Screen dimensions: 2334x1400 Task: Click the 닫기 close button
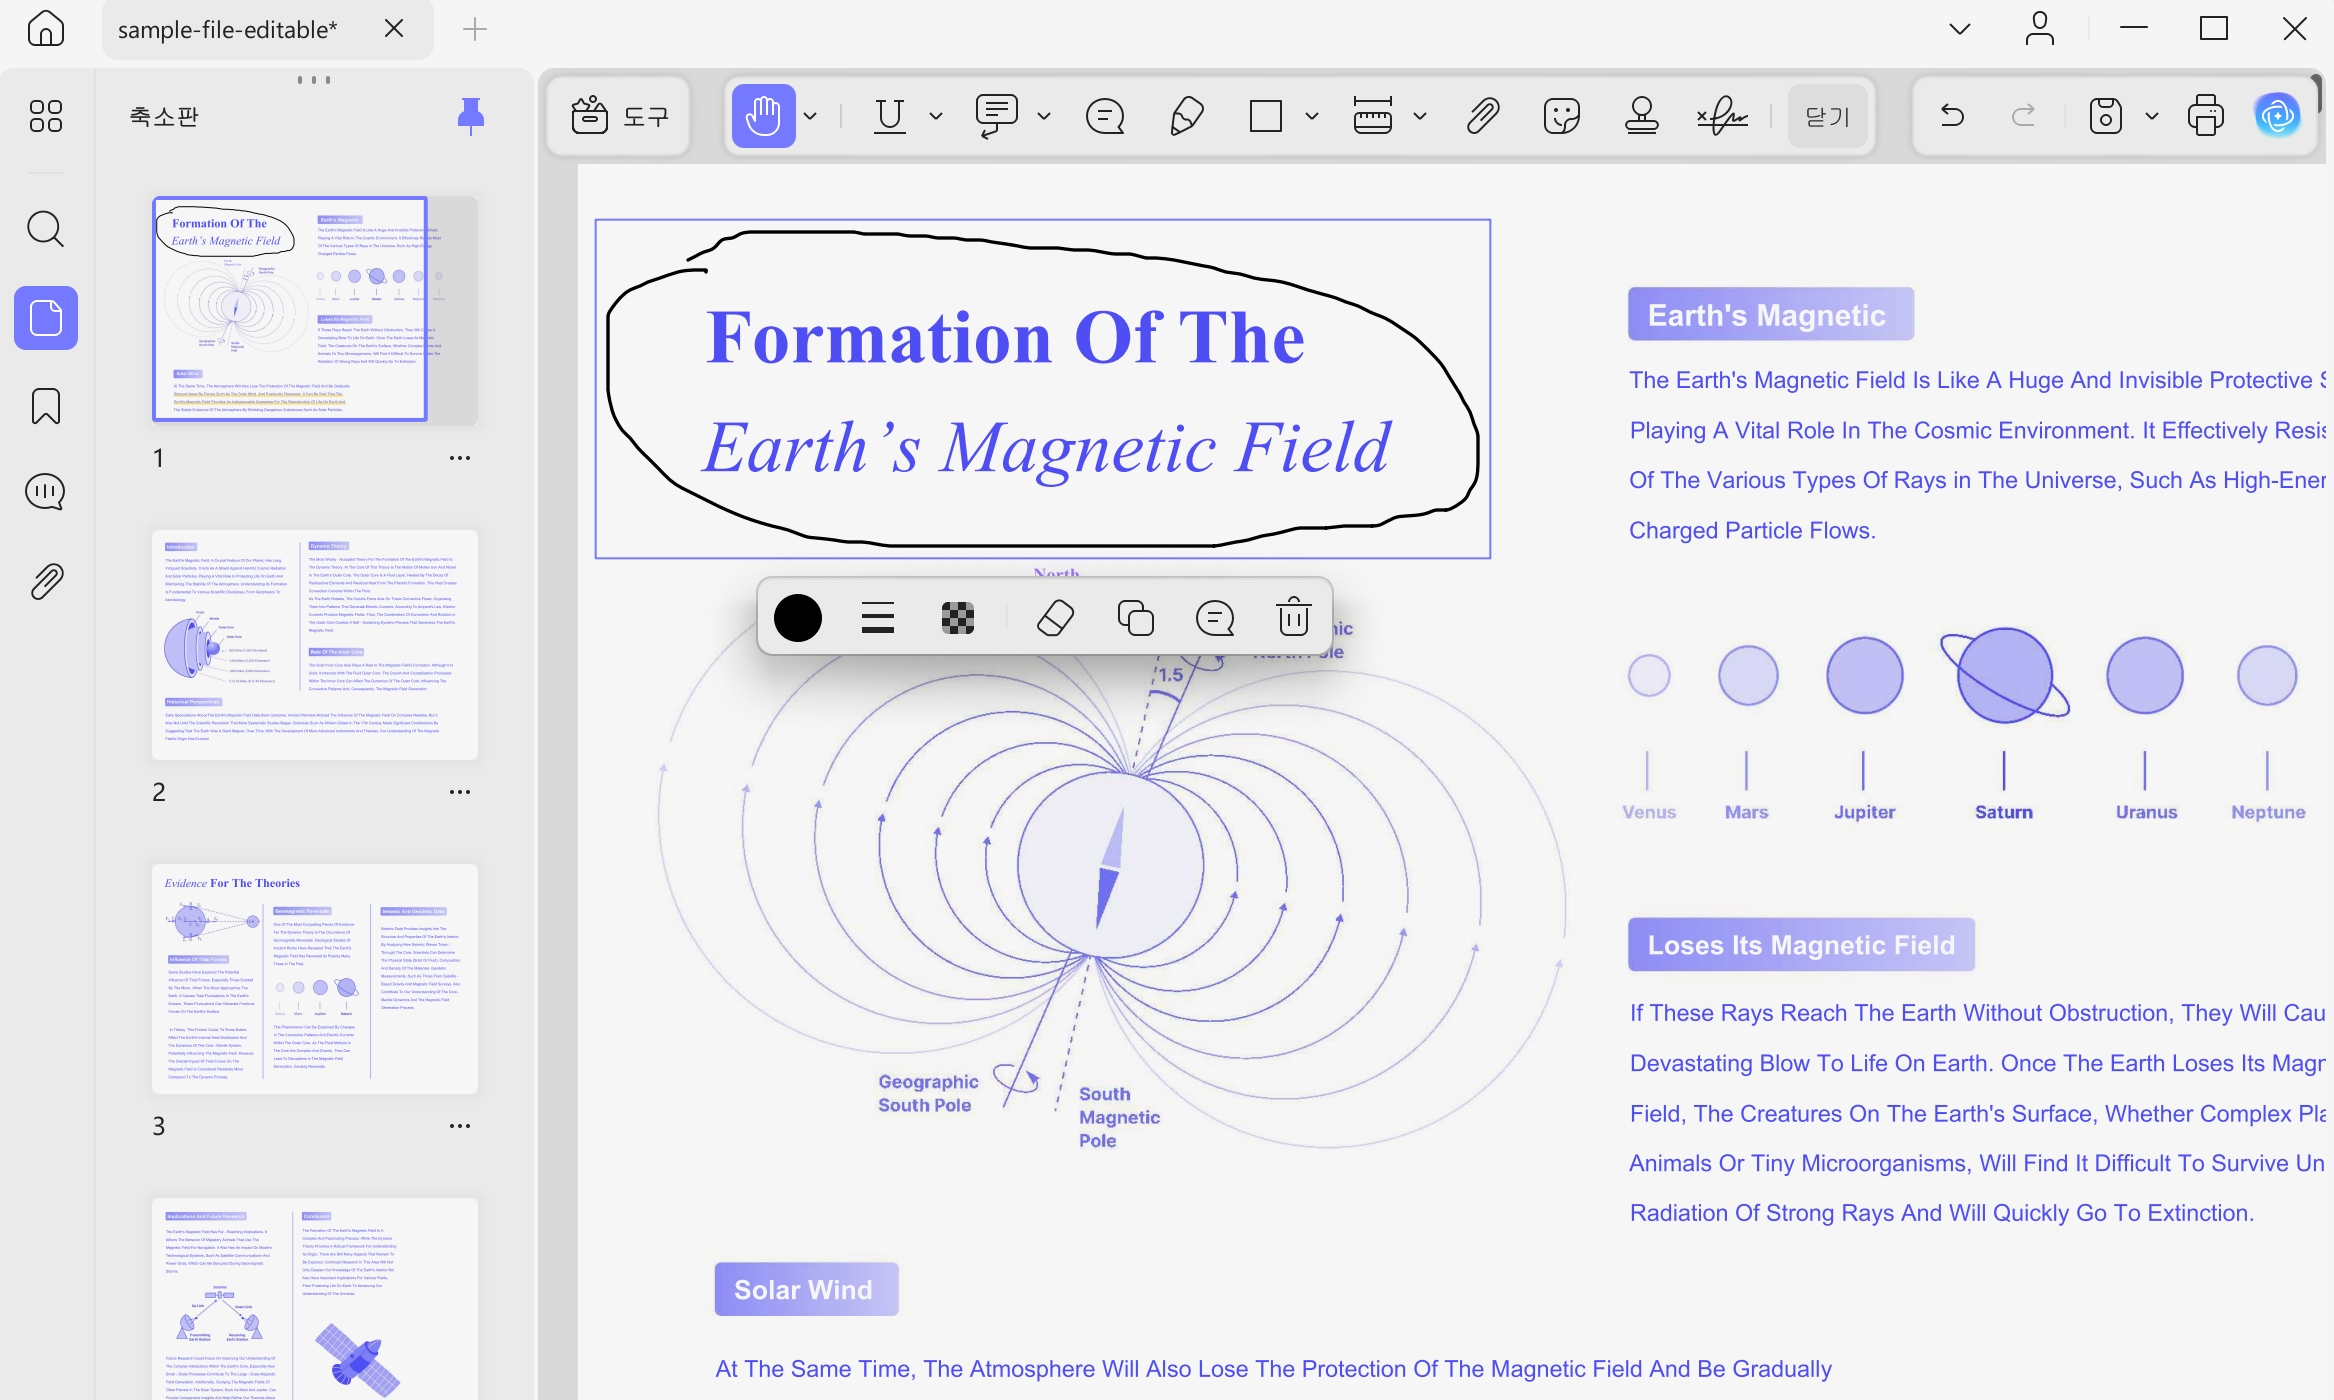[1828, 117]
